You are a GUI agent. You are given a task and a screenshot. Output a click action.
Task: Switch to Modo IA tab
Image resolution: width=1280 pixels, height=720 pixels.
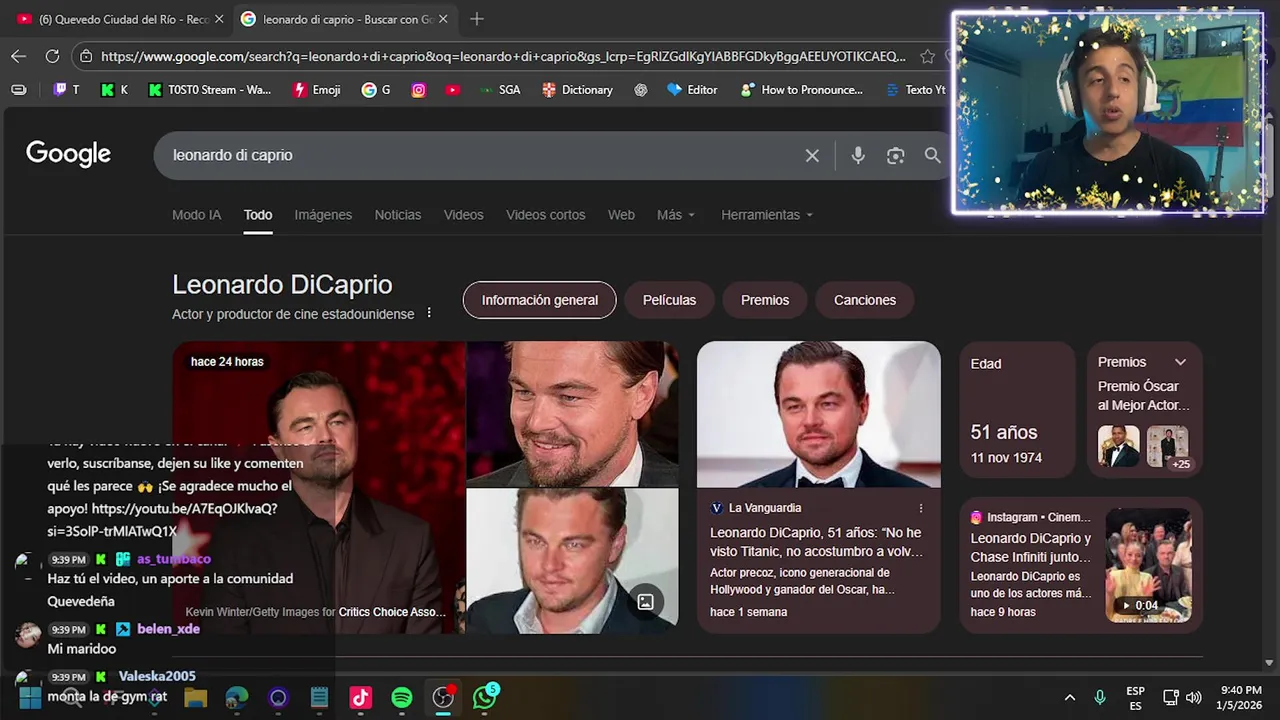[196, 215]
